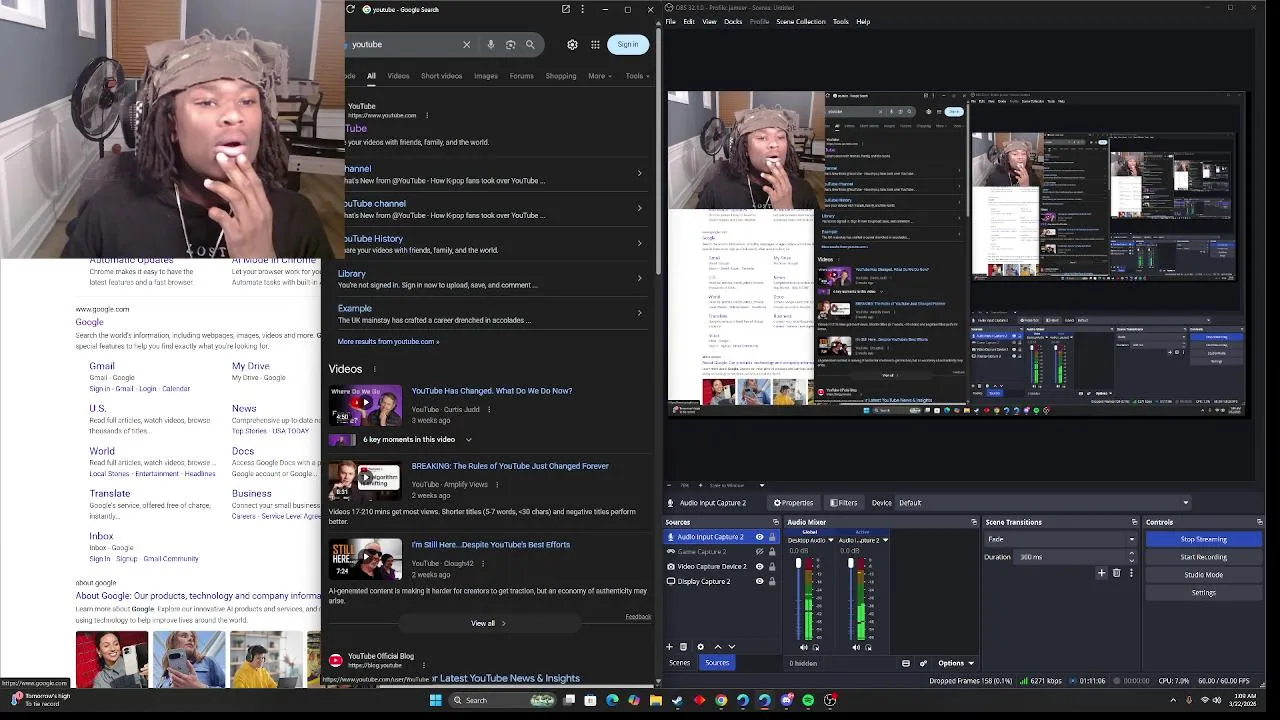Viewport: 1280px width, 720px height.
Task: Open Steam from the taskbar
Action: coord(677,700)
